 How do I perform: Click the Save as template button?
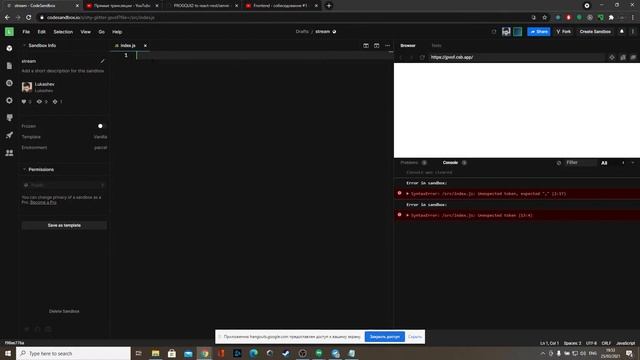pos(64,225)
